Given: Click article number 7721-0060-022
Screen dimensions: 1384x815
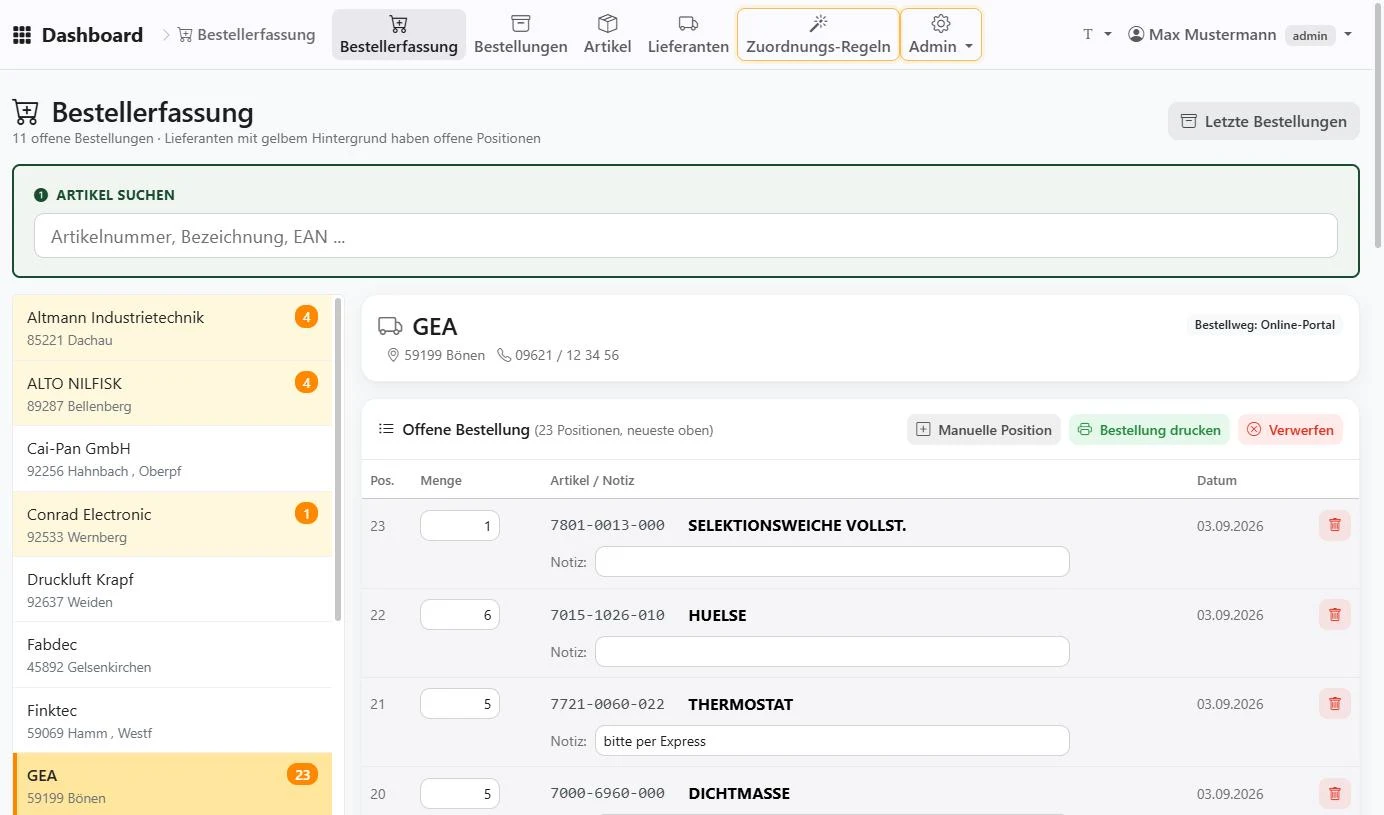Looking at the screenshot, I should 607,704.
